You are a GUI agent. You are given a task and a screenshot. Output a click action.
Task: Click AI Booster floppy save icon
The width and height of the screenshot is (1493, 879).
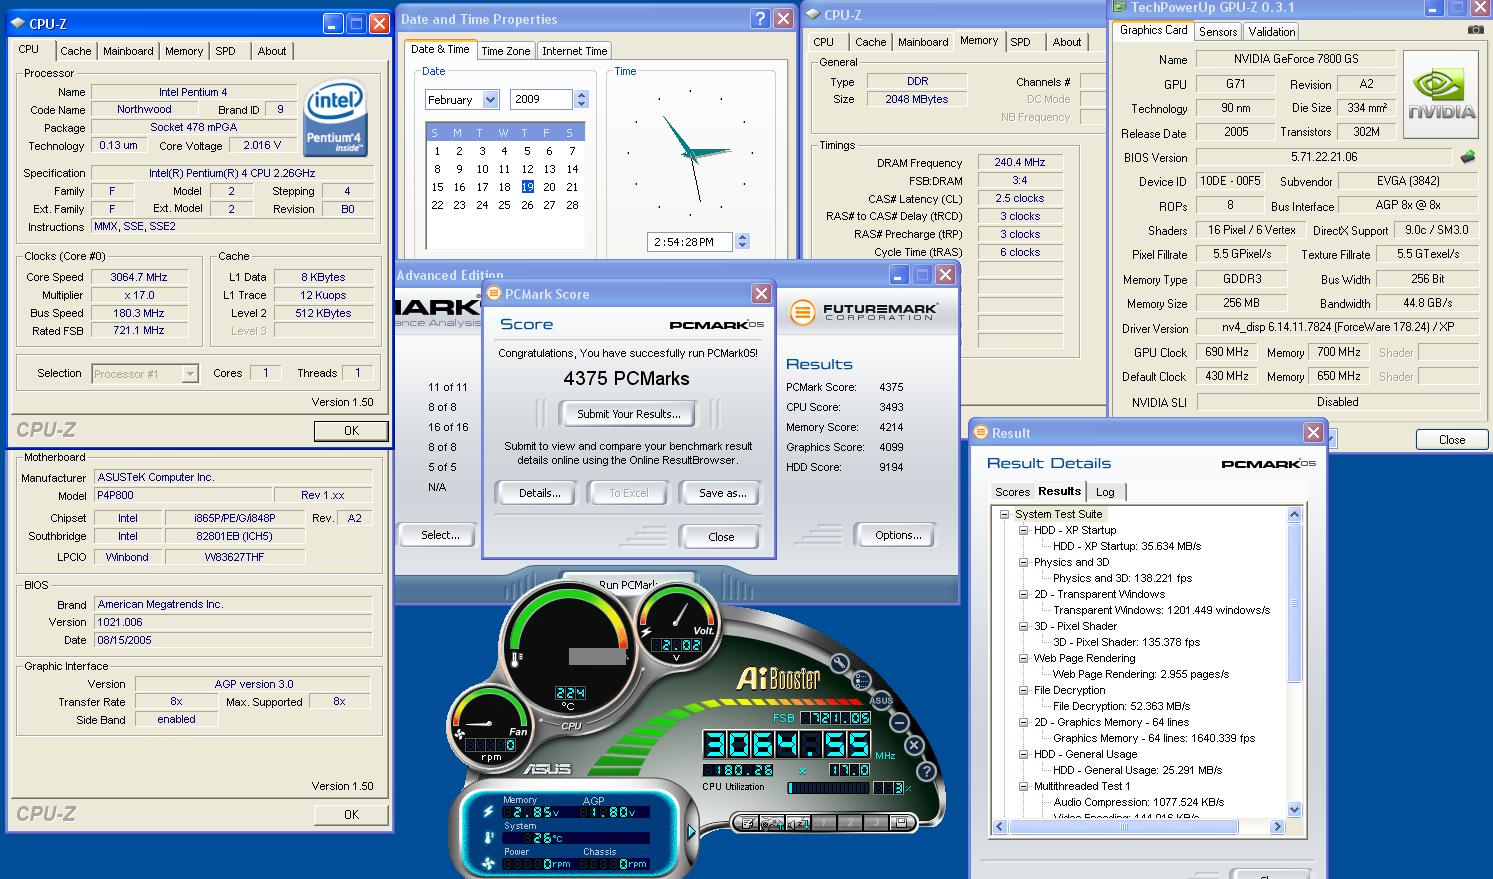(901, 823)
